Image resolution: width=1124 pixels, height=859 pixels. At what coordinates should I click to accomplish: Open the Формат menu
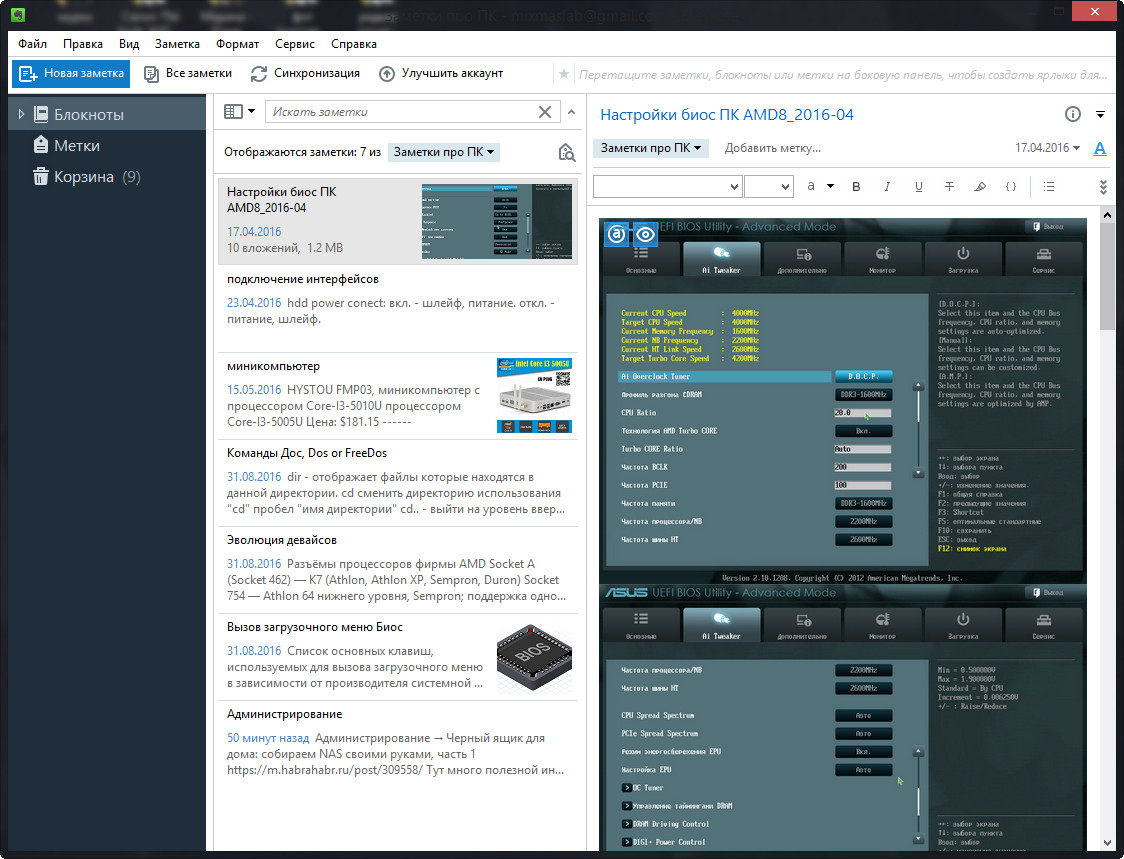[236, 44]
